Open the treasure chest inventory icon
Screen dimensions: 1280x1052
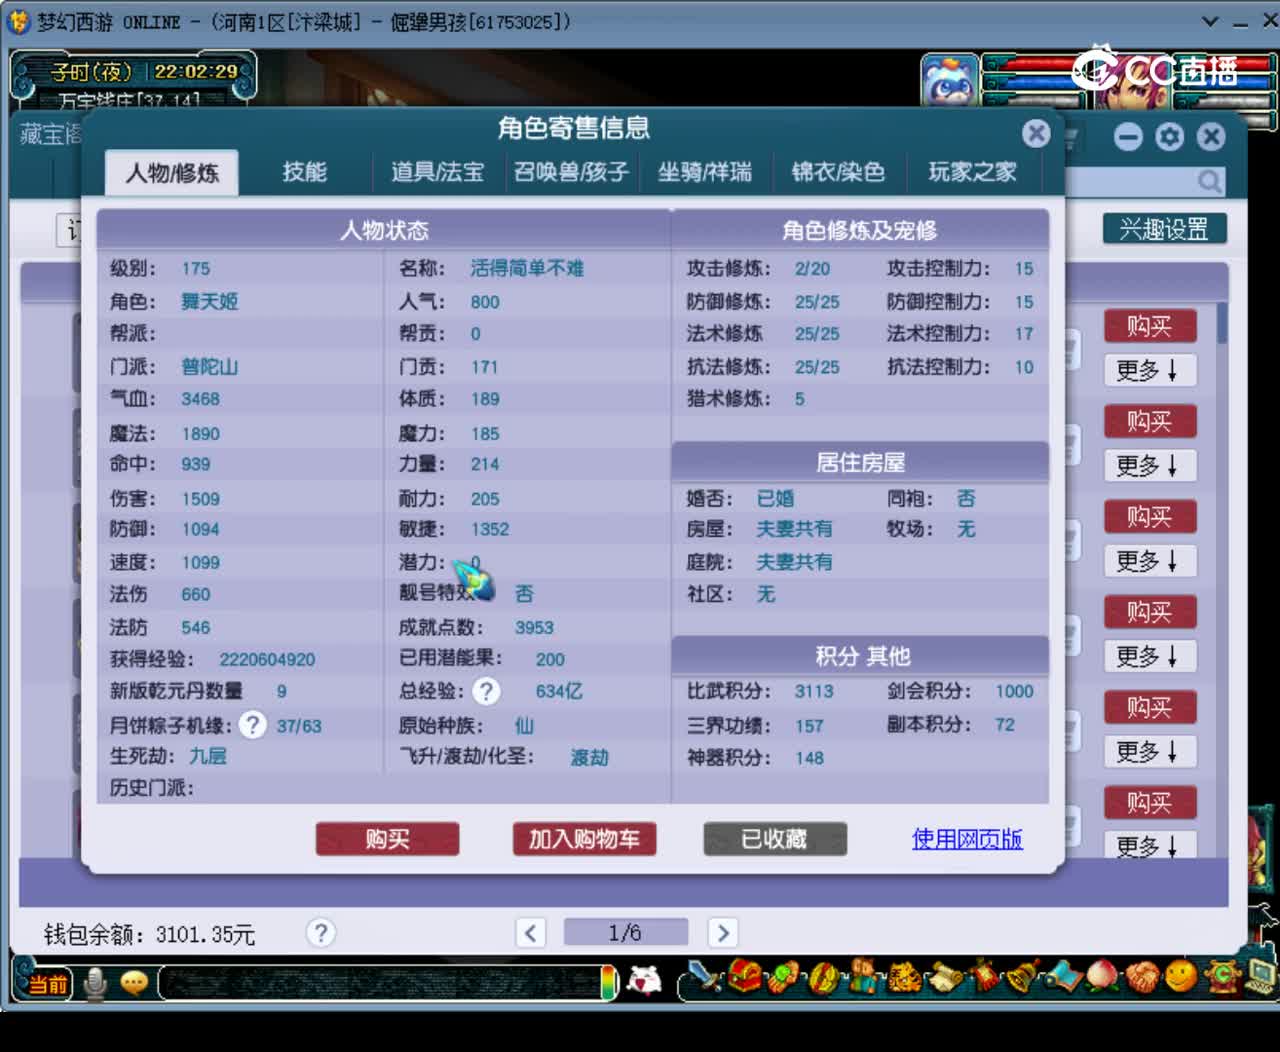point(744,977)
